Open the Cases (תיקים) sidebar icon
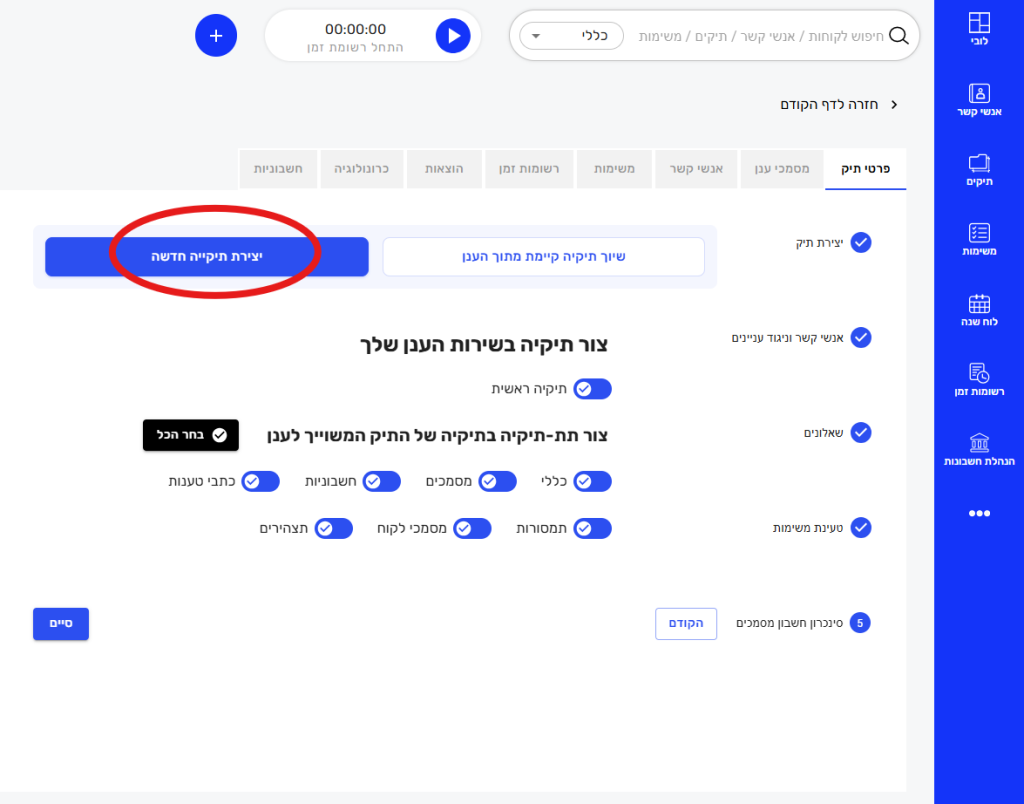Image resolution: width=1024 pixels, height=804 pixels. pyautogui.click(x=979, y=170)
